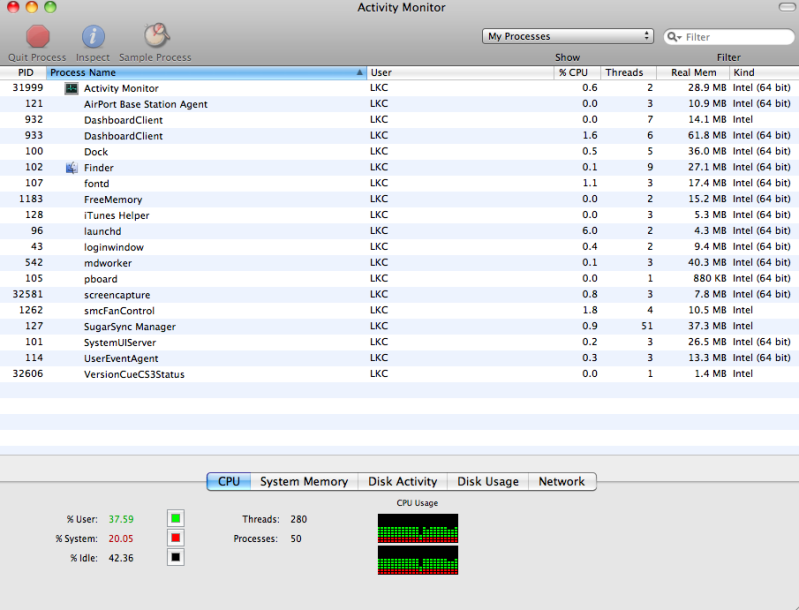
Task: Select the loginwindow process row
Action: [400, 247]
